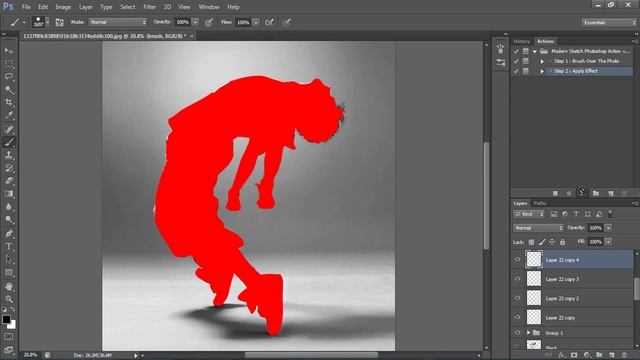The height and width of the screenshot is (360, 640).
Task: Open the brush preset picker dropdown
Action: [47, 22]
